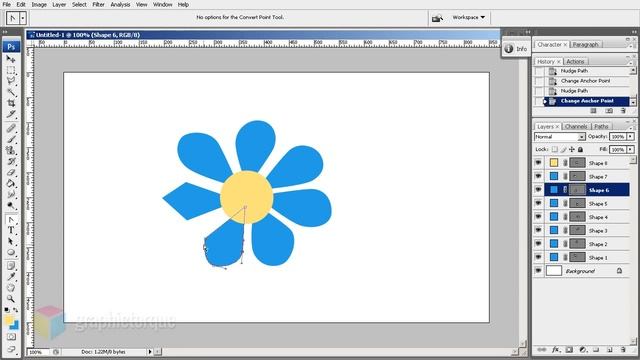This screenshot has height=360, width=640.
Task: Select the Rectangular Marquee tool
Action: click(x=11, y=70)
